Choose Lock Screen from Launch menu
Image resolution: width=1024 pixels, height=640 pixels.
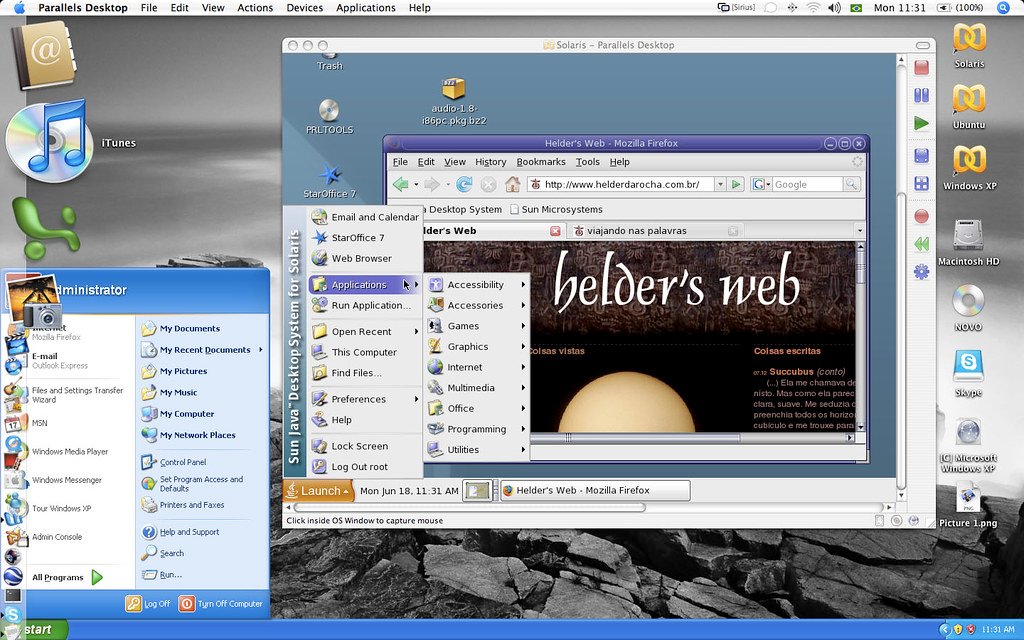click(x=364, y=446)
